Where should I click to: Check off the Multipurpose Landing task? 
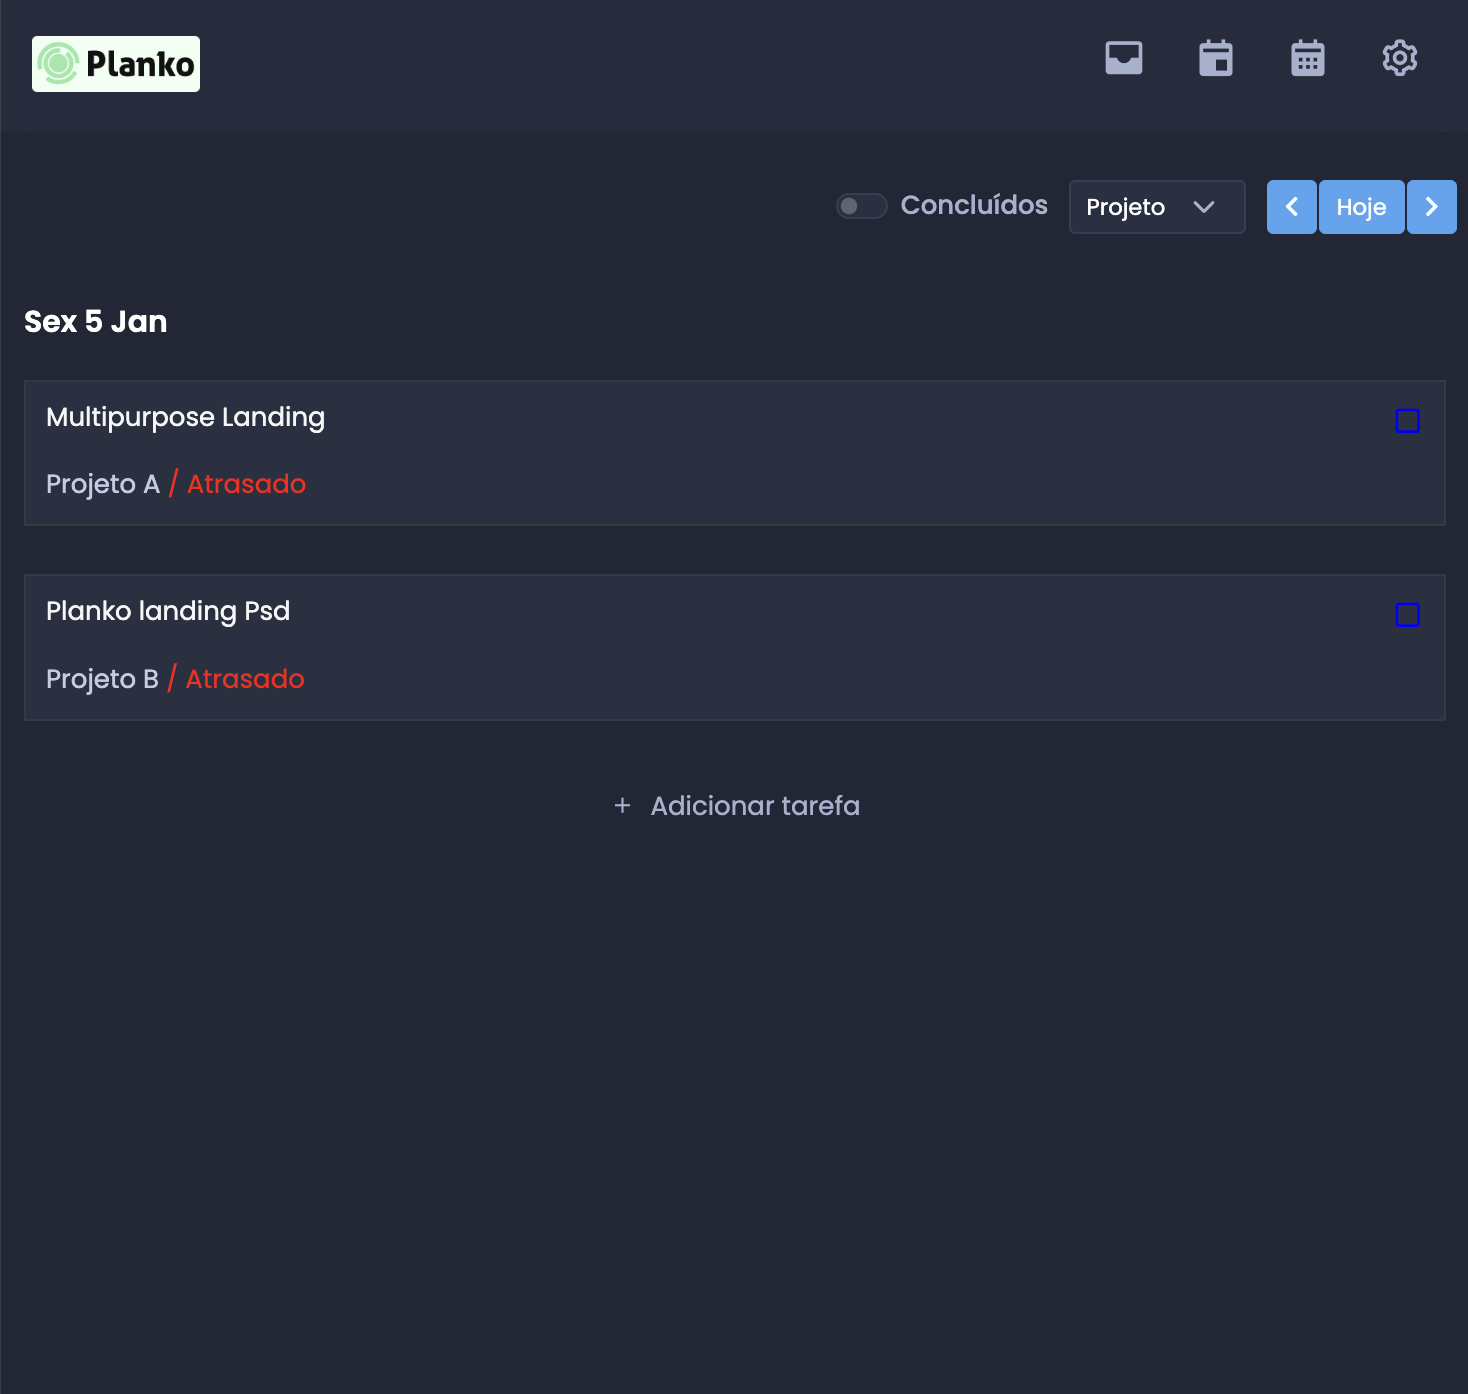click(1407, 421)
